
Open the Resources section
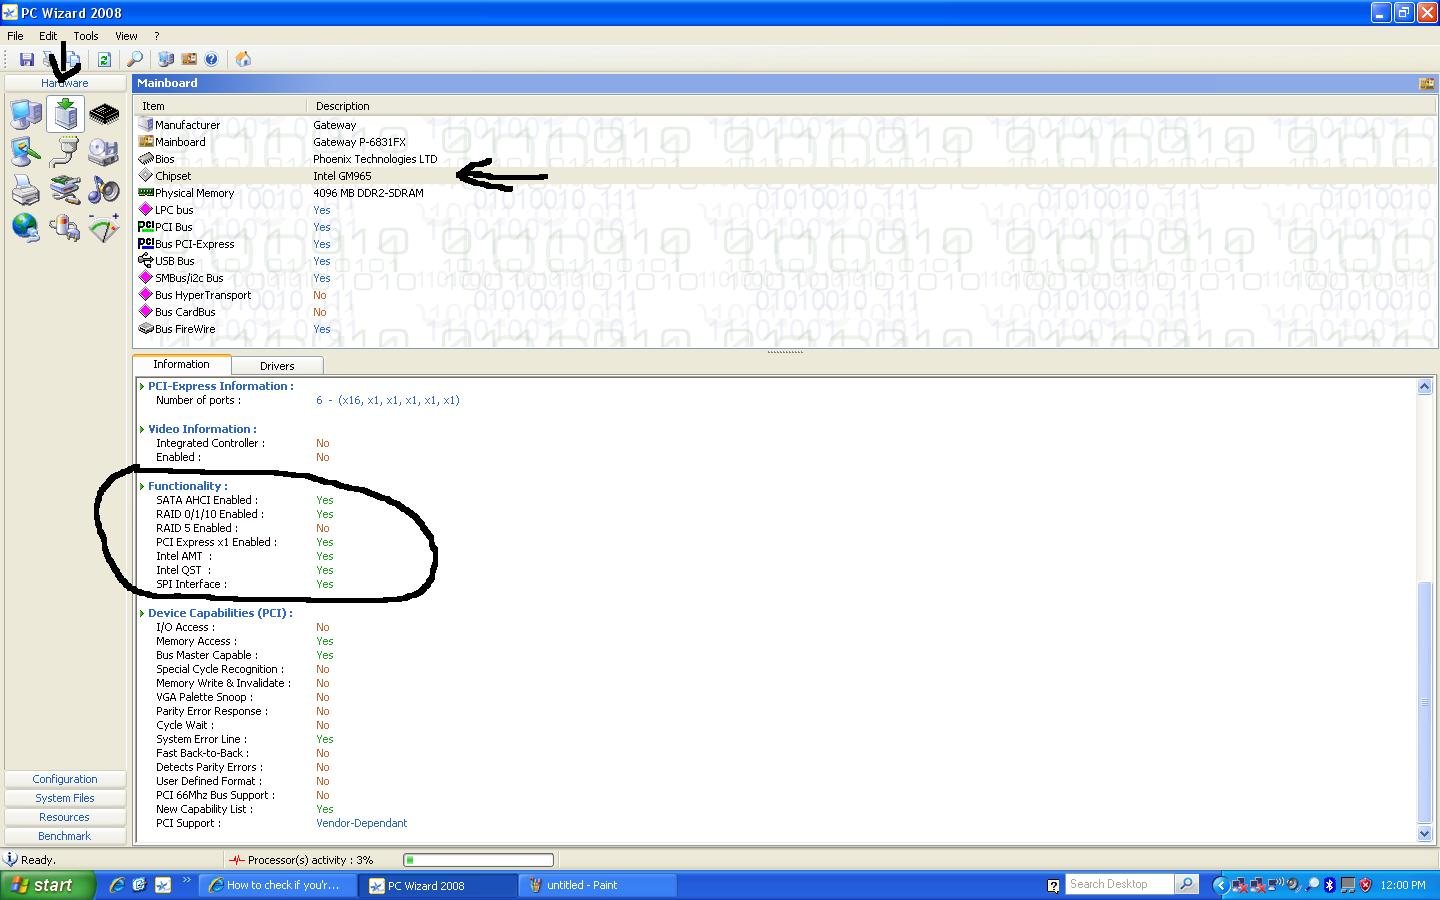coord(65,817)
